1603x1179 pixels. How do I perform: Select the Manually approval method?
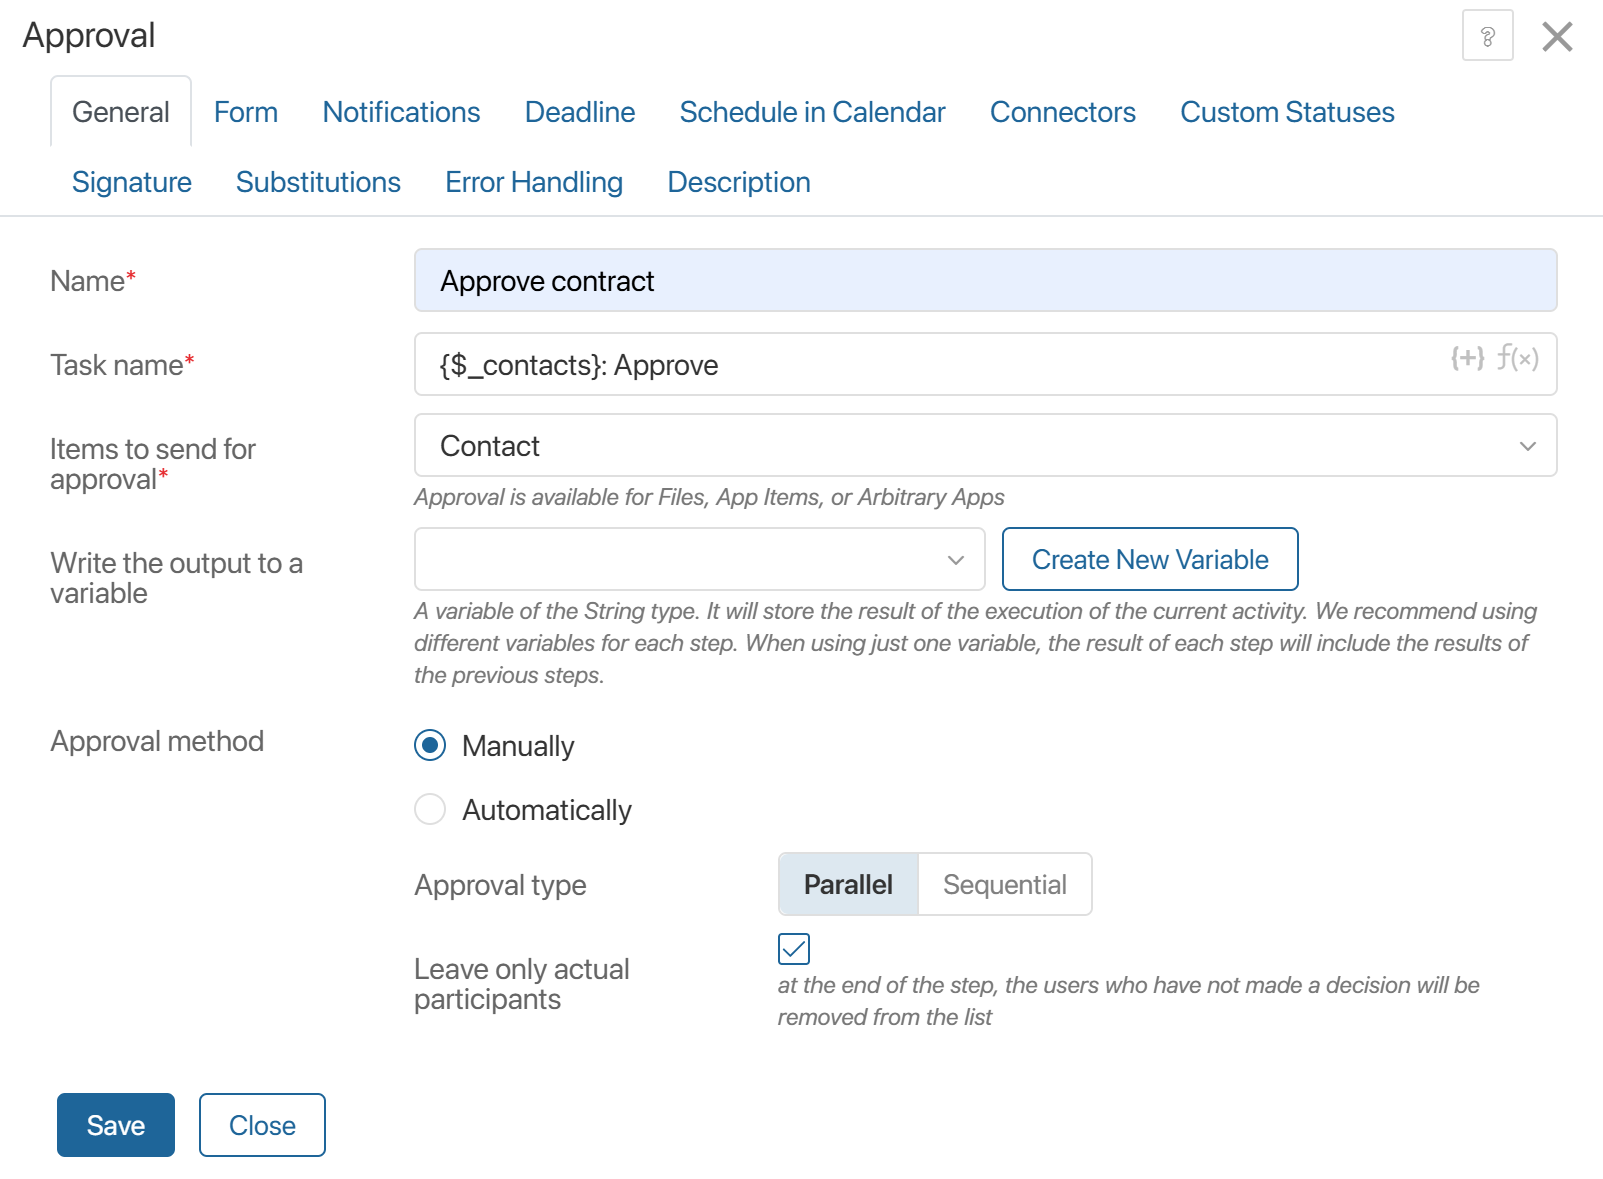click(x=430, y=746)
